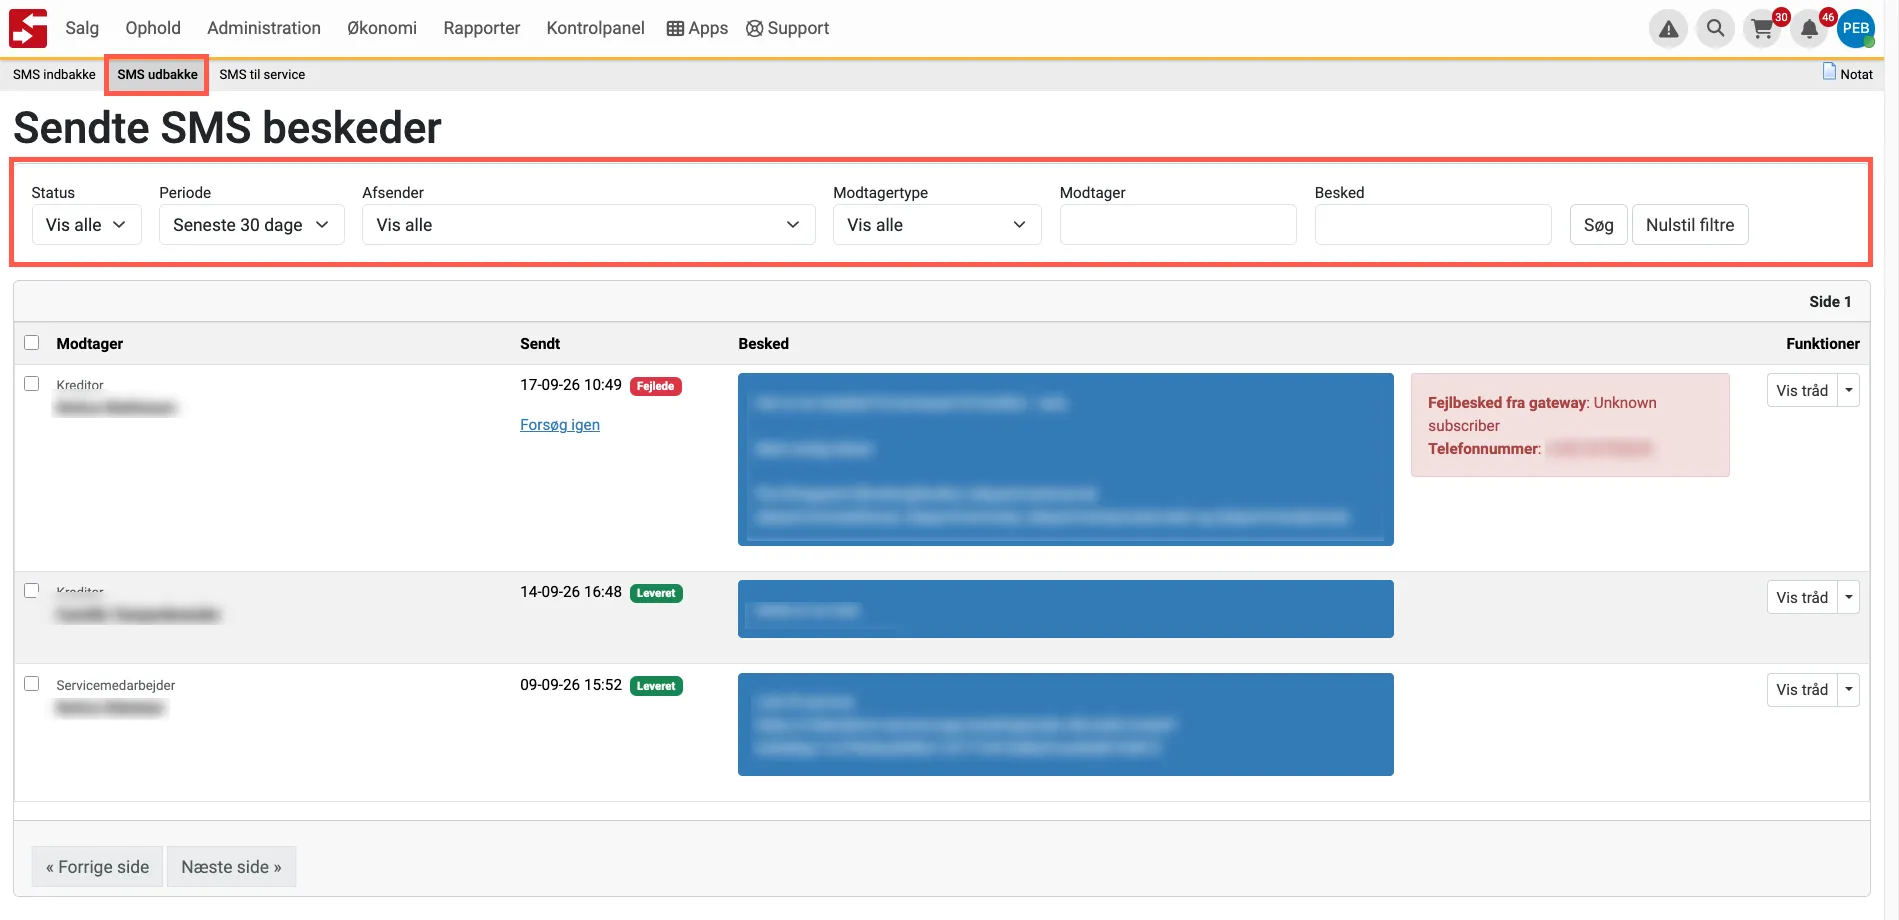Click Nulstil filtre button
1899x920 pixels.
coord(1690,225)
